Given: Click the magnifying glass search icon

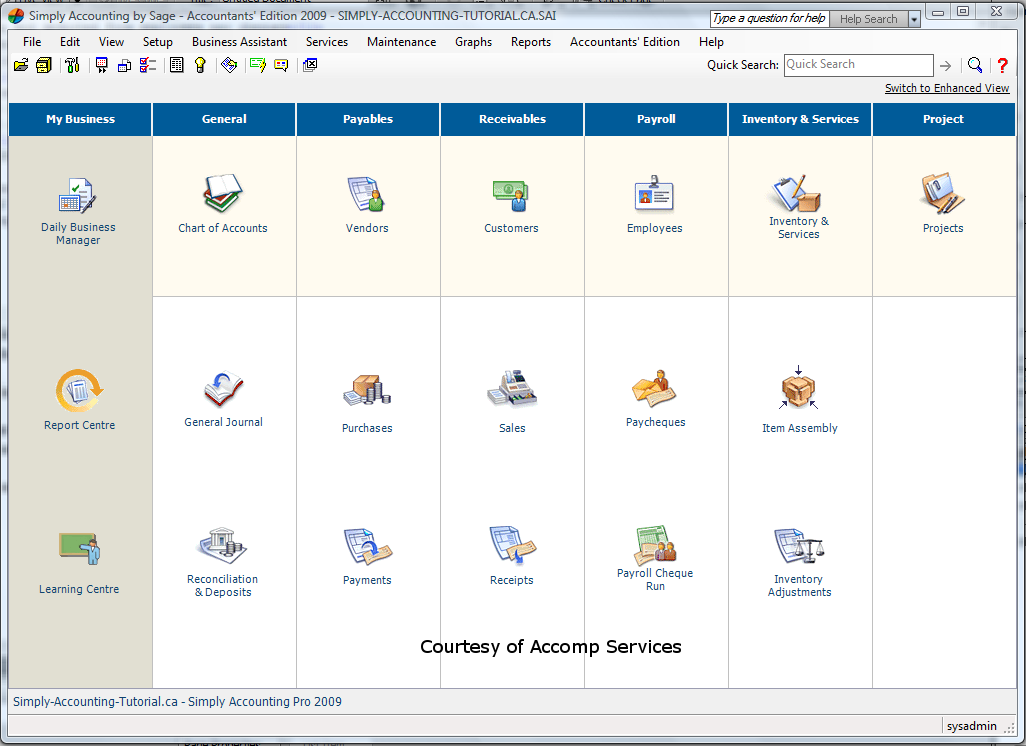Looking at the screenshot, I should coord(975,65).
